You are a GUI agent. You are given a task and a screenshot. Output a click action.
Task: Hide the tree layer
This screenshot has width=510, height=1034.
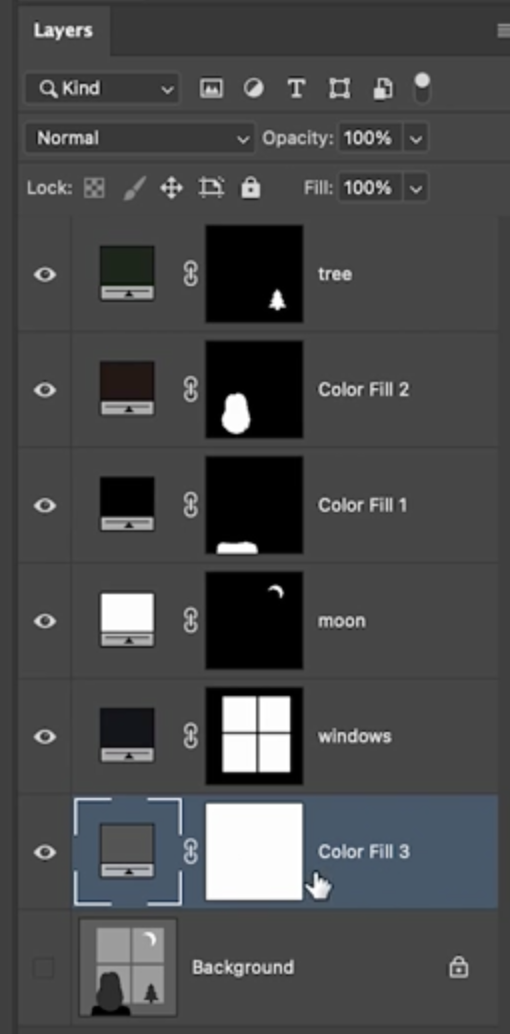(x=45, y=274)
